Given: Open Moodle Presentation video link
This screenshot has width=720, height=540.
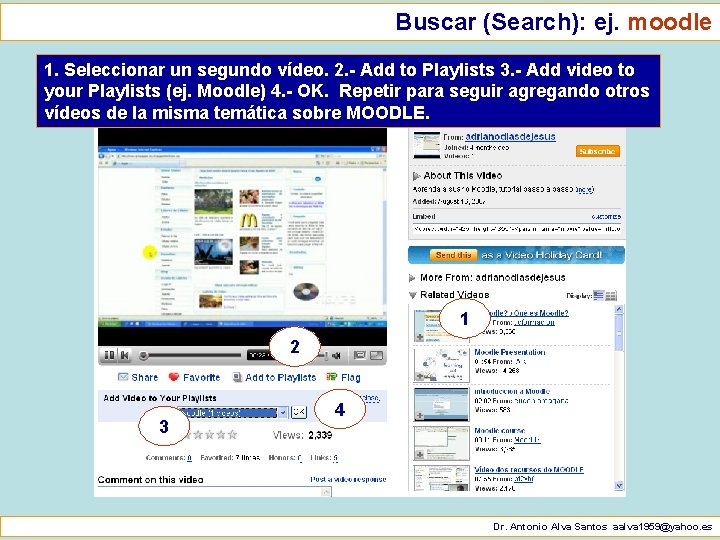Looking at the screenshot, I should (510, 352).
